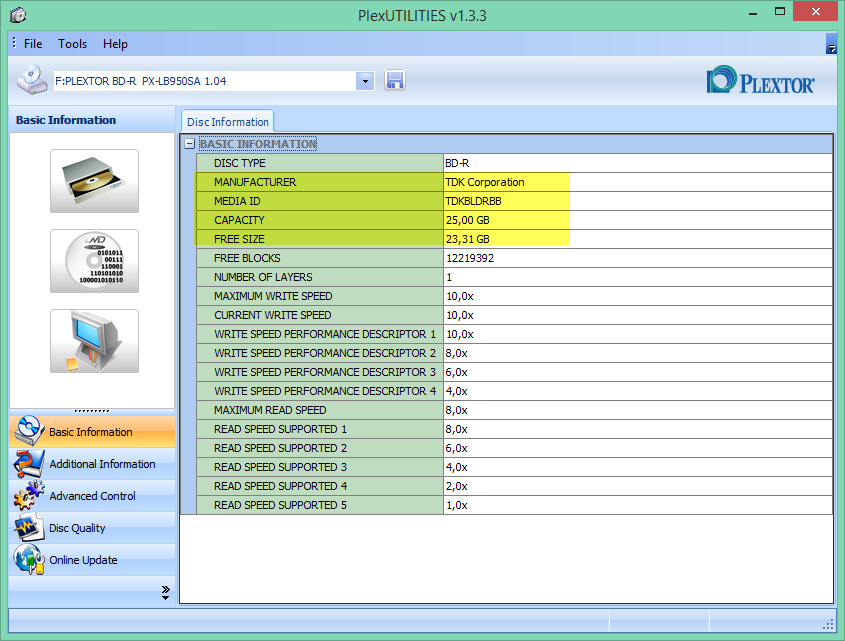Click the PlexUTILITIES app icon in title bar
The height and width of the screenshot is (641, 845).
(18, 15)
